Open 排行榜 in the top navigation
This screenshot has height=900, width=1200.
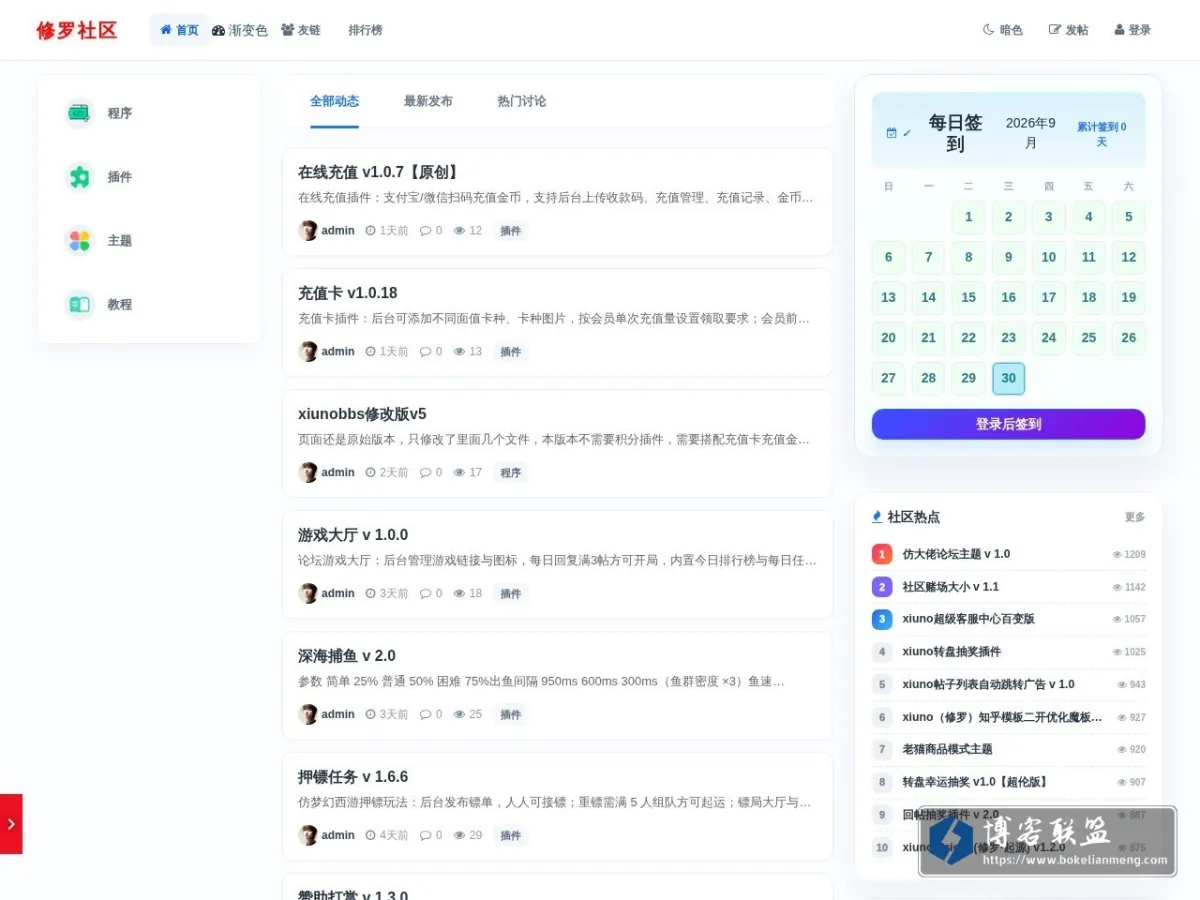(x=365, y=30)
